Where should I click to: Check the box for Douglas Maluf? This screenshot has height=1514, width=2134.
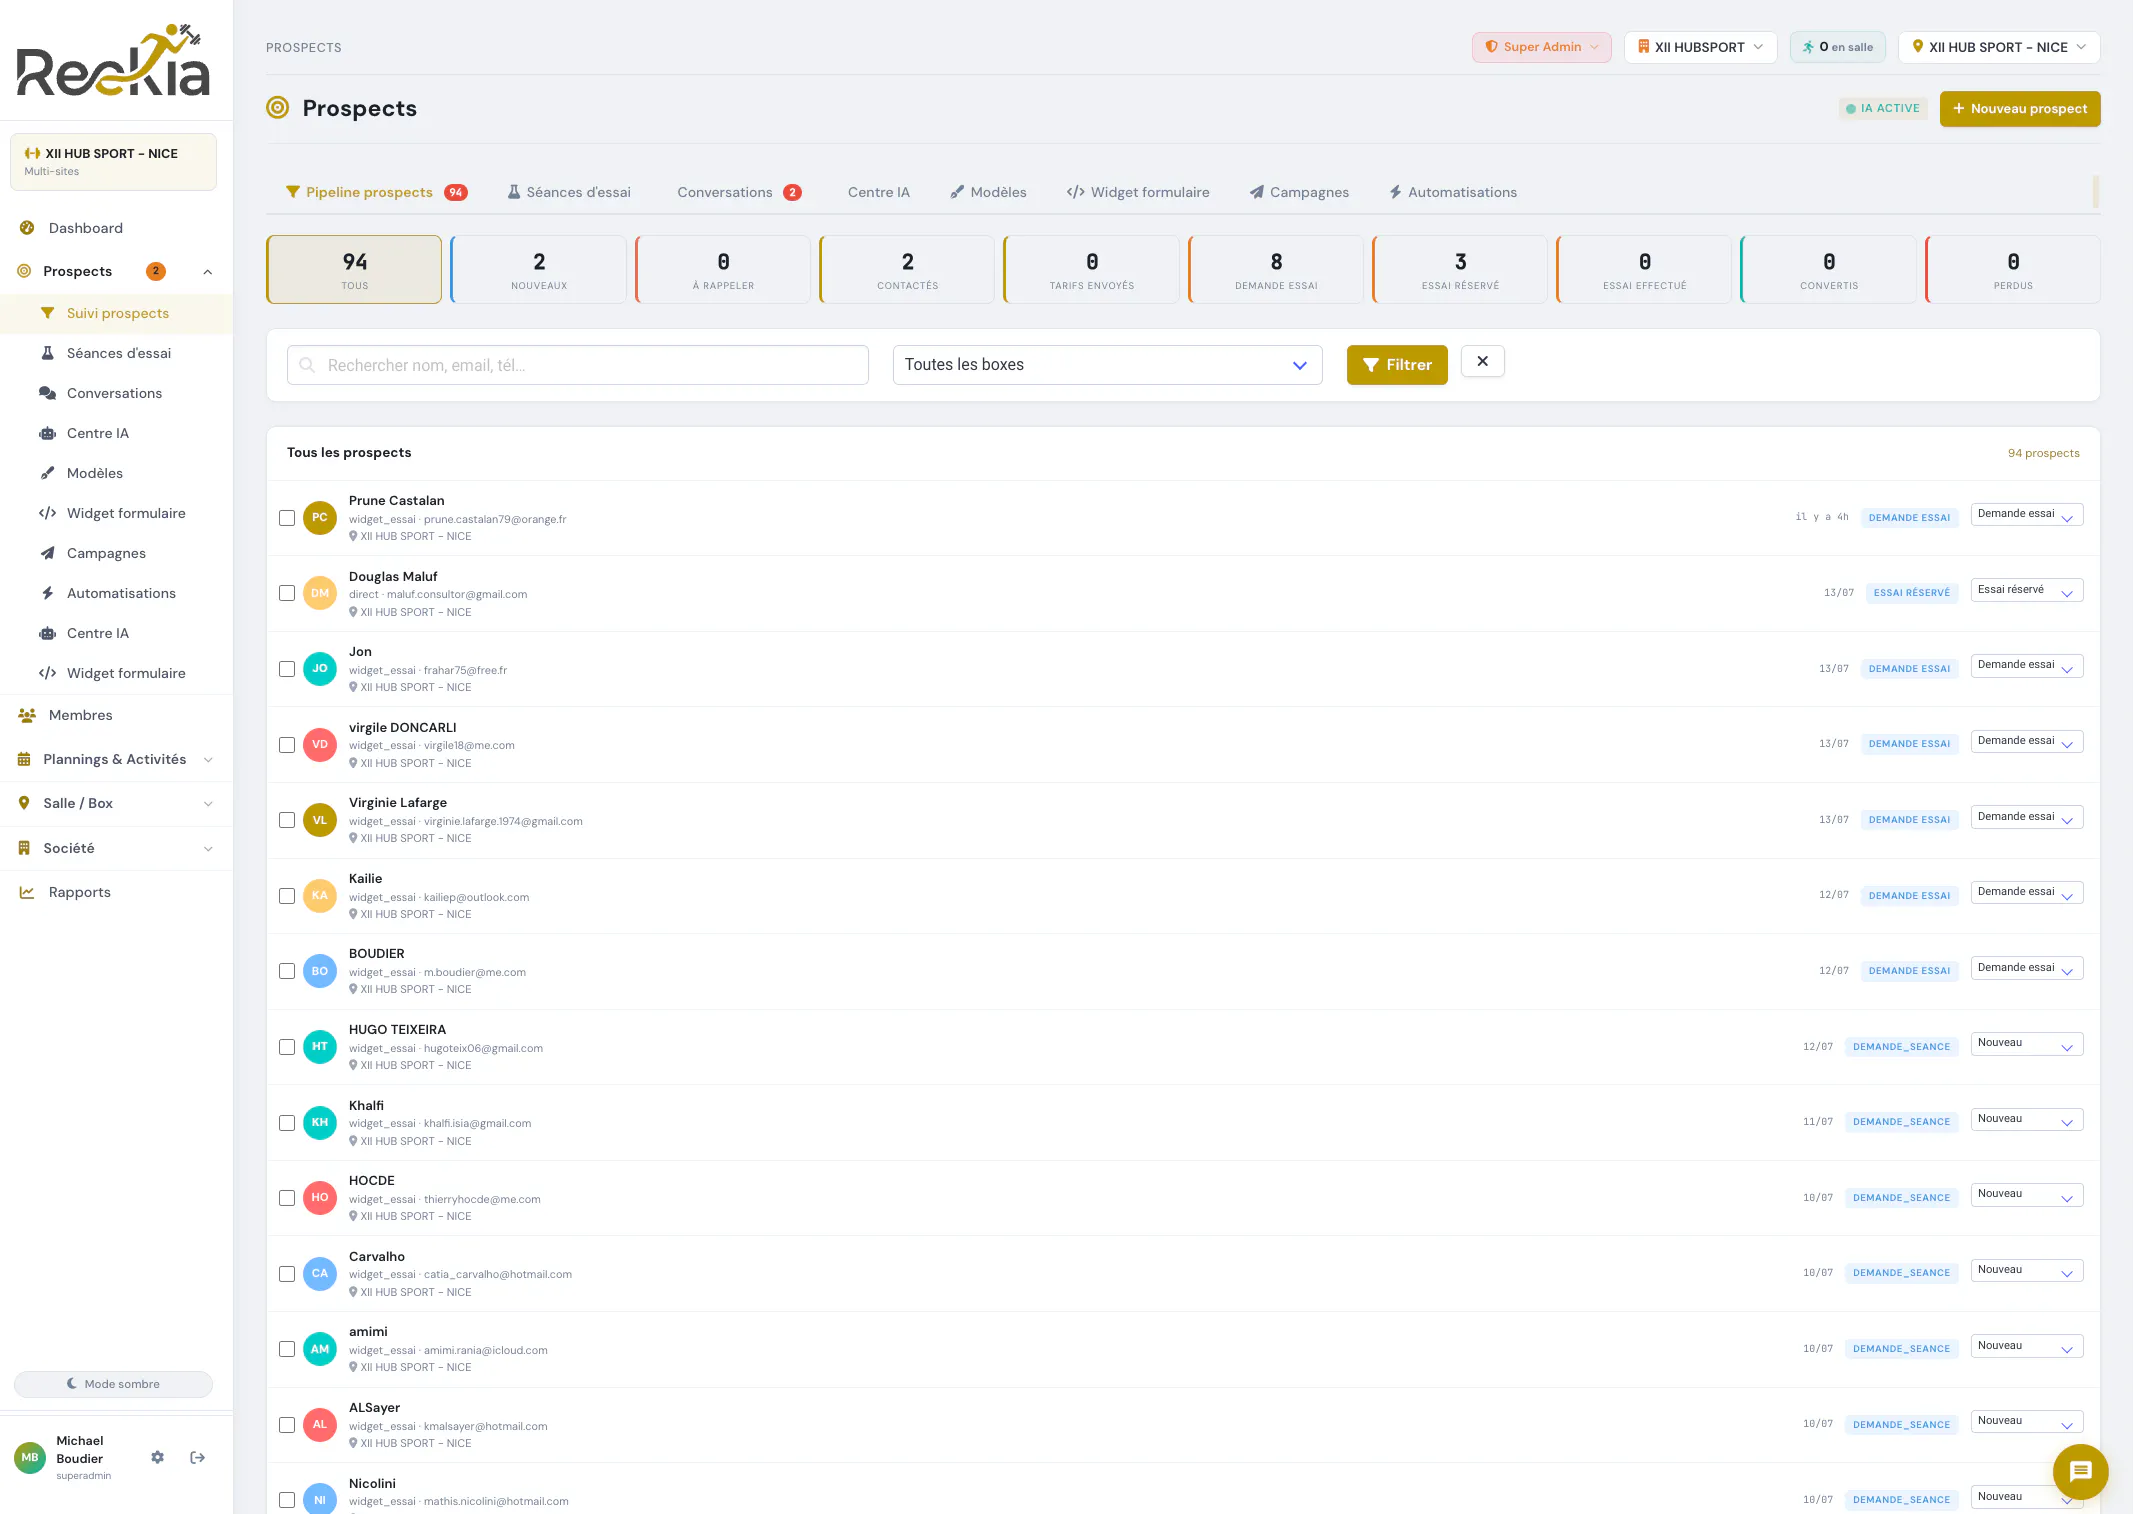tap(287, 593)
